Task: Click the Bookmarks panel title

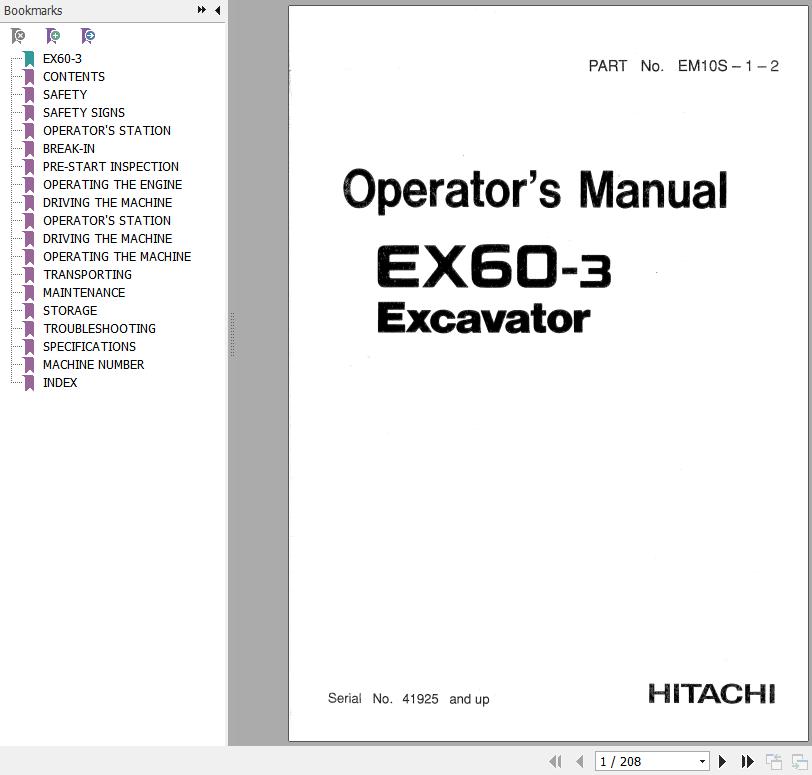Action: click(33, 10)
